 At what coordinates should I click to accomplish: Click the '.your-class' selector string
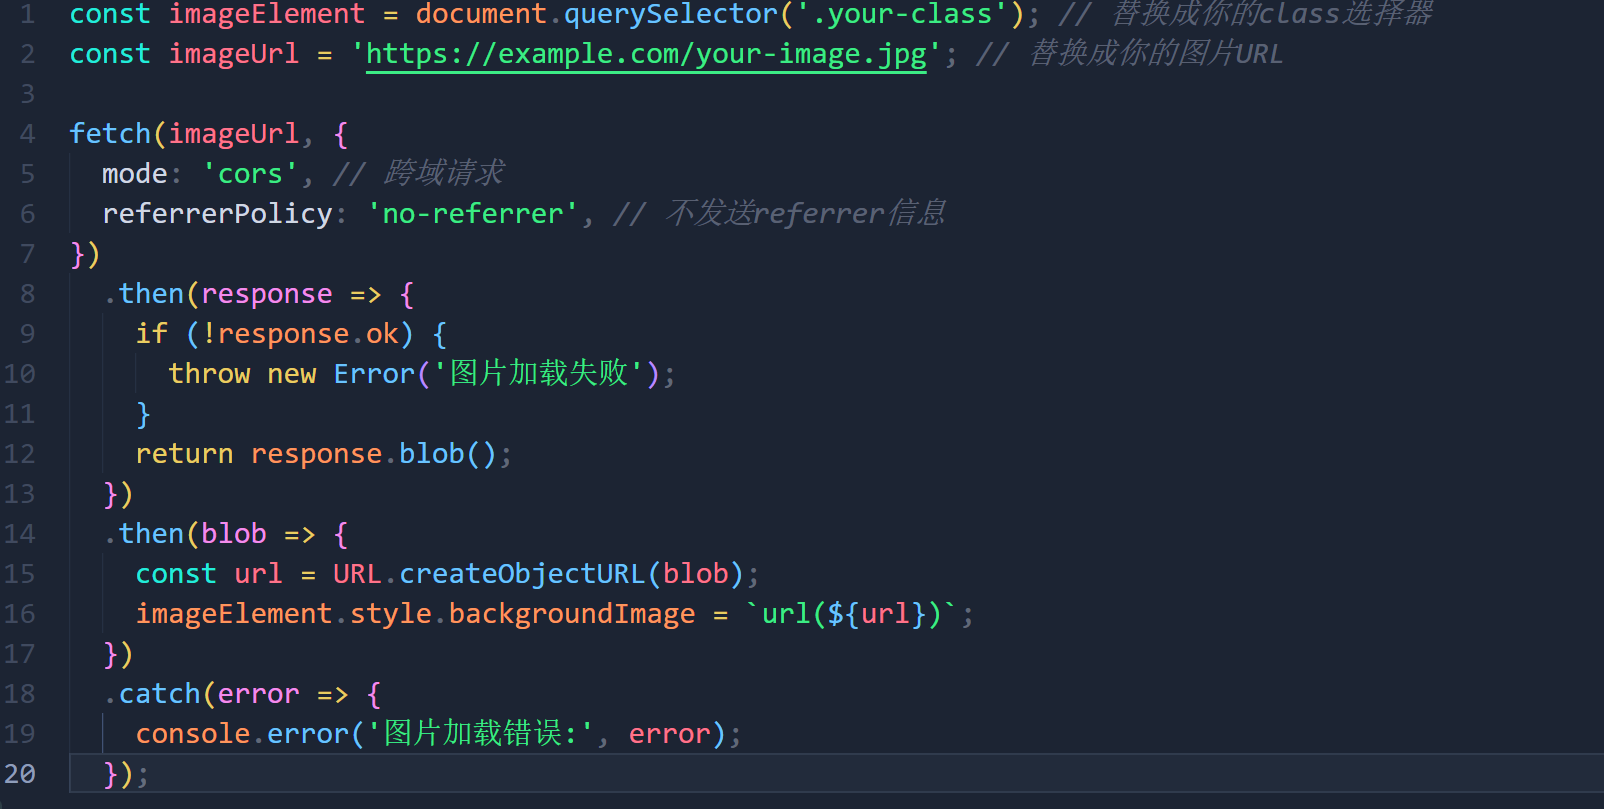[x=902, y=14]
